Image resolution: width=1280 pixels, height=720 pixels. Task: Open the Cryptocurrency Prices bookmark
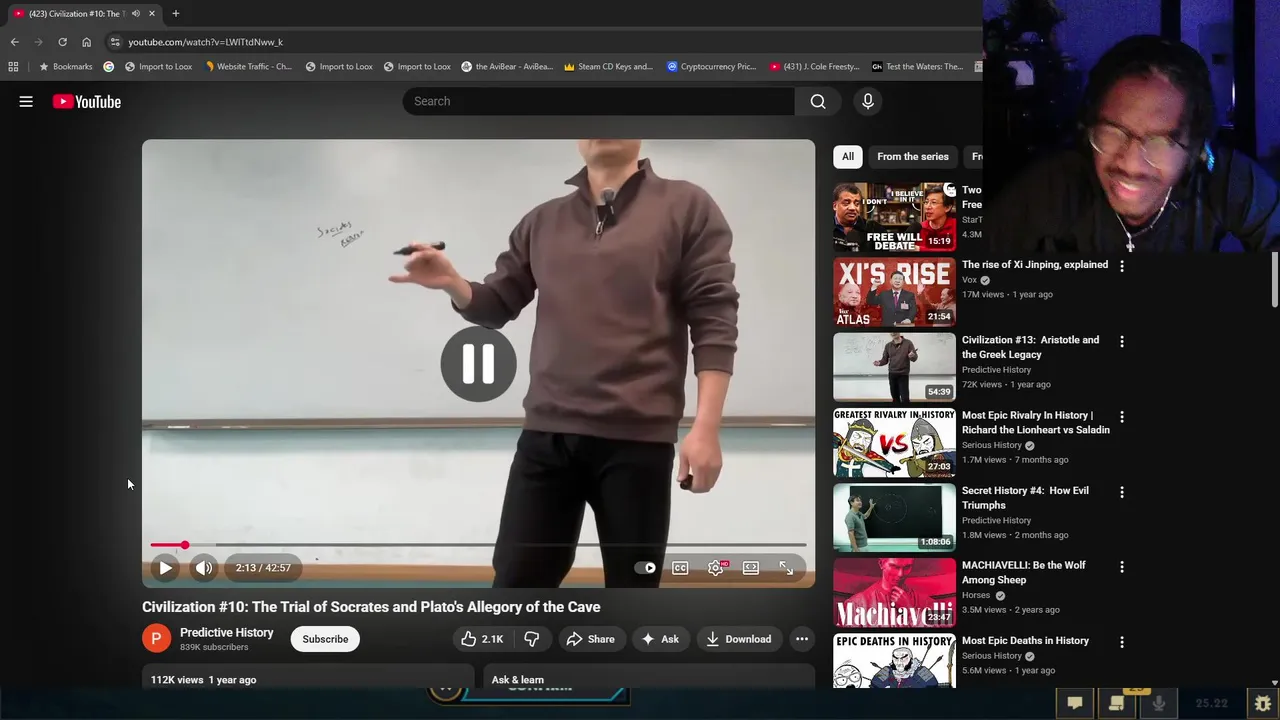[712, 67]
